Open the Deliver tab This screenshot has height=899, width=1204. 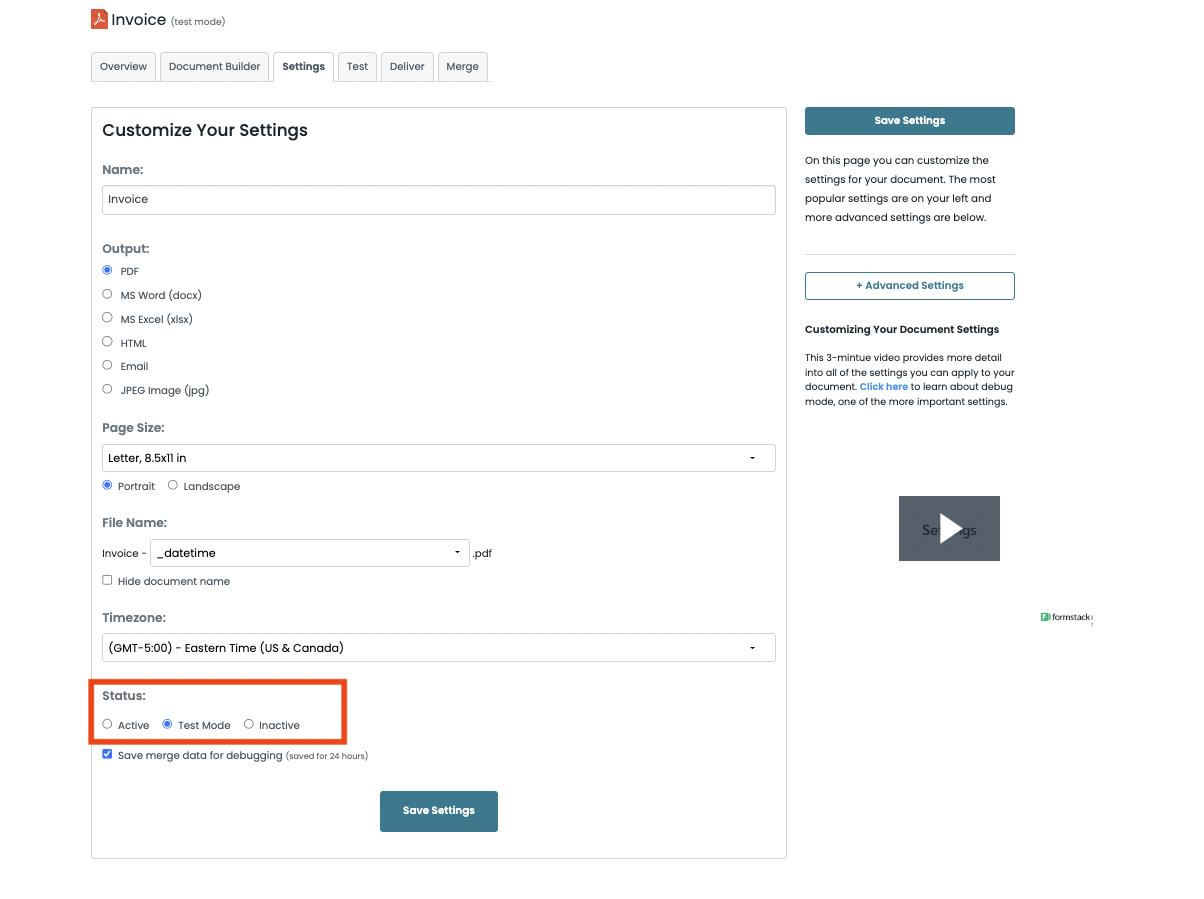click(407, 67)
